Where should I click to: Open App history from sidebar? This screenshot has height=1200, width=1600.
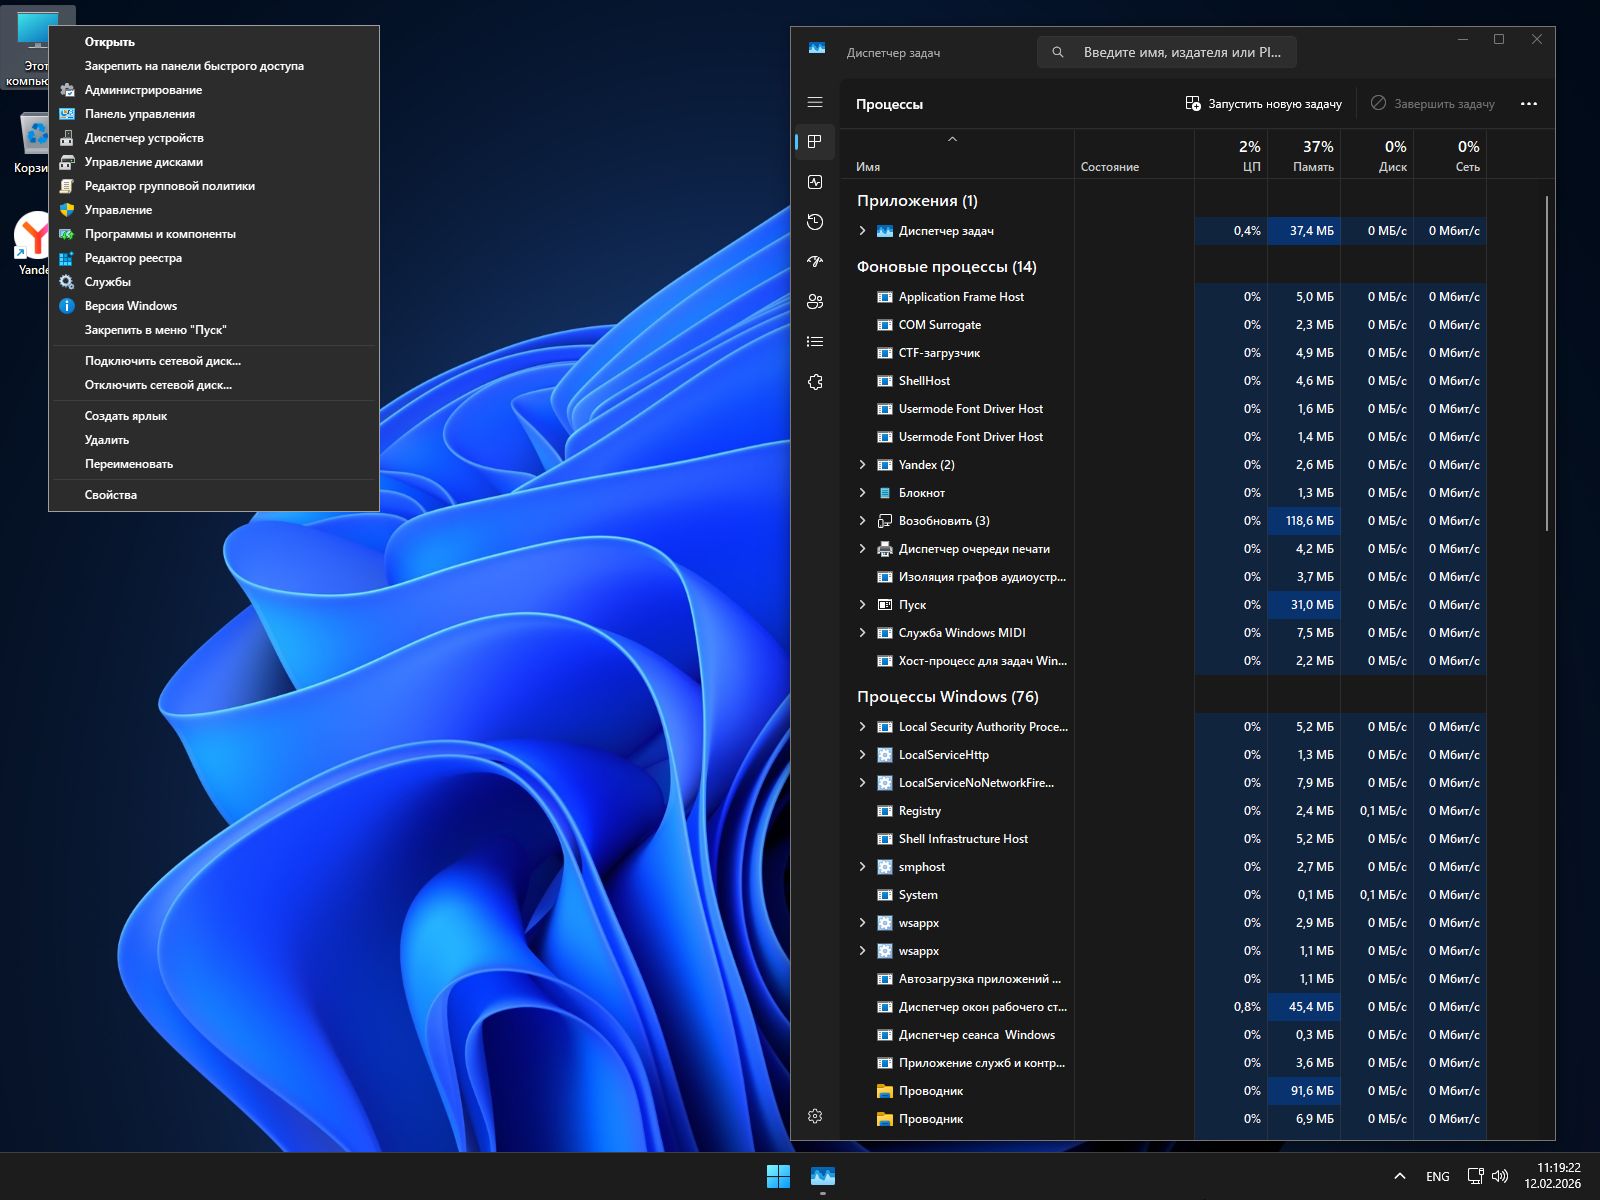815,222
